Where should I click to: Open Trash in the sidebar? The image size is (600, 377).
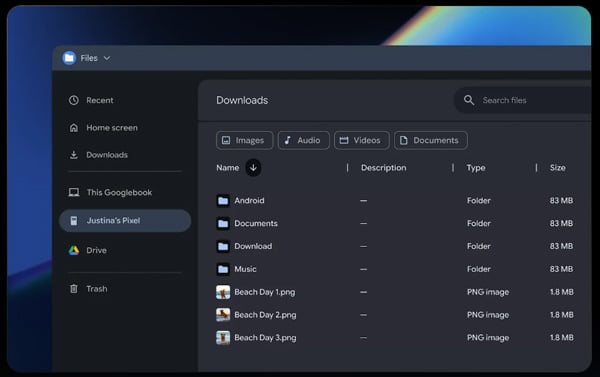click(x=97, y=289)
